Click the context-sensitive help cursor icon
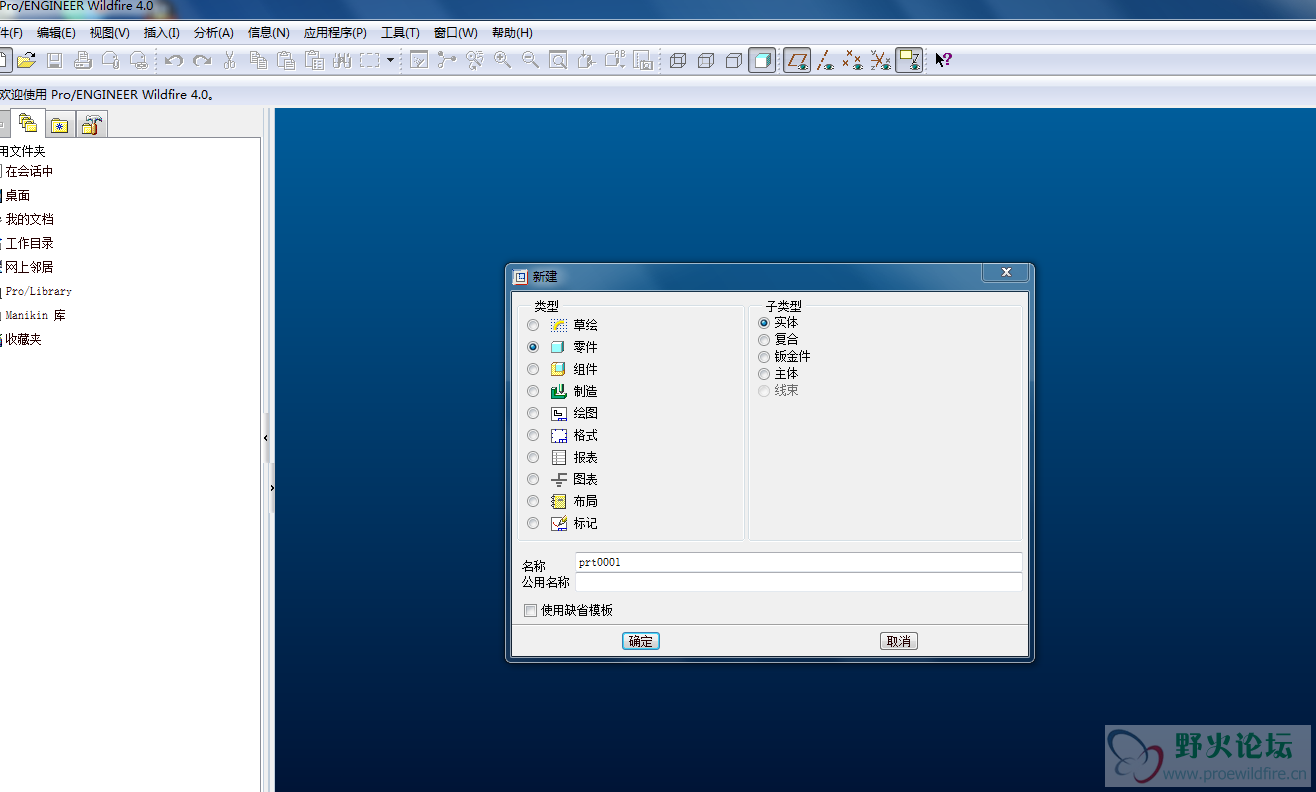 (x=943, y=60)
